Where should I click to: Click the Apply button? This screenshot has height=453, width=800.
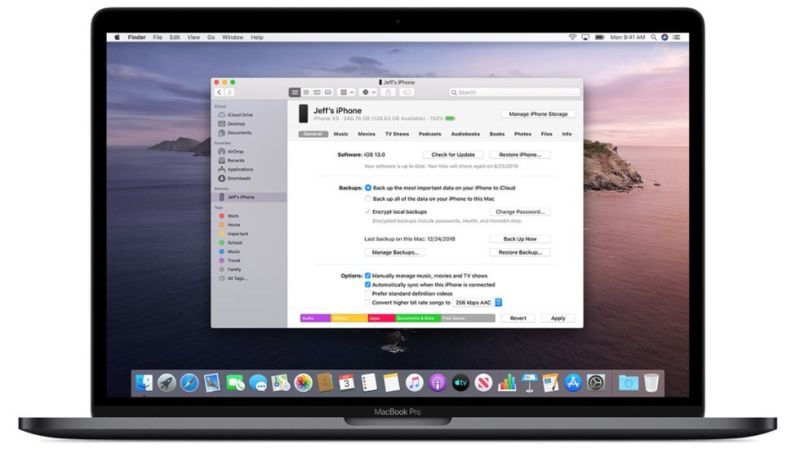558,318
